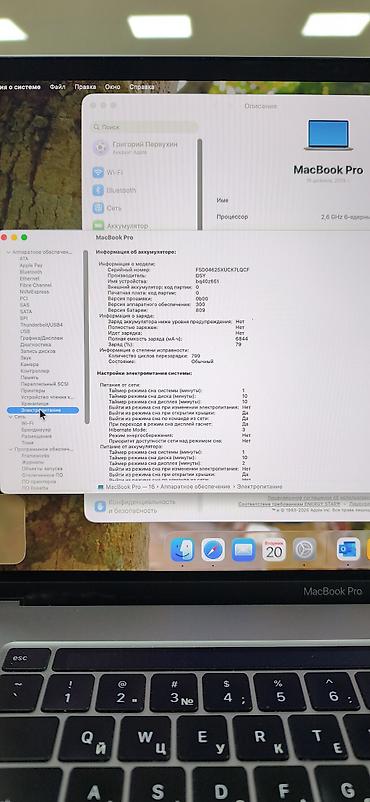The image size is (370, 802).
Task: Open Calendar showing date 20 in Dock
Action: pos(274,550)
